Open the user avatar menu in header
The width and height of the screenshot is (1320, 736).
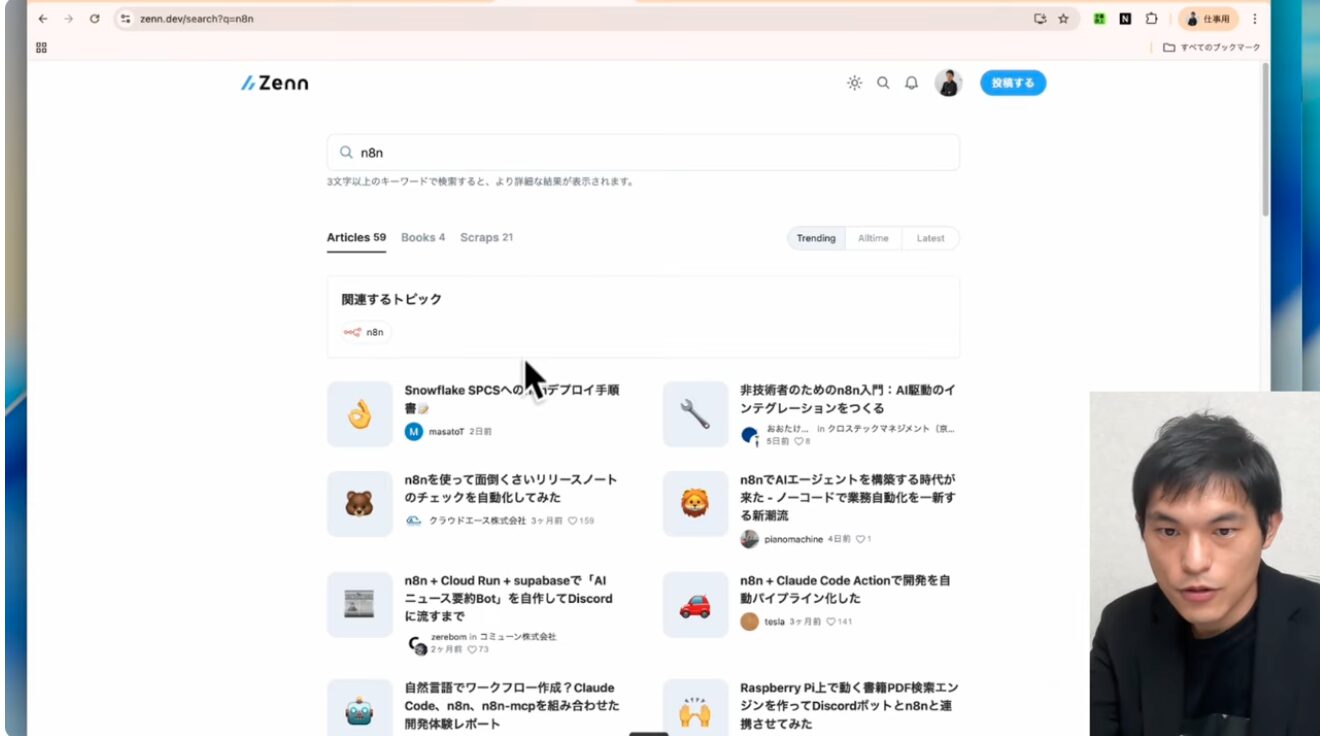(948, 83)
